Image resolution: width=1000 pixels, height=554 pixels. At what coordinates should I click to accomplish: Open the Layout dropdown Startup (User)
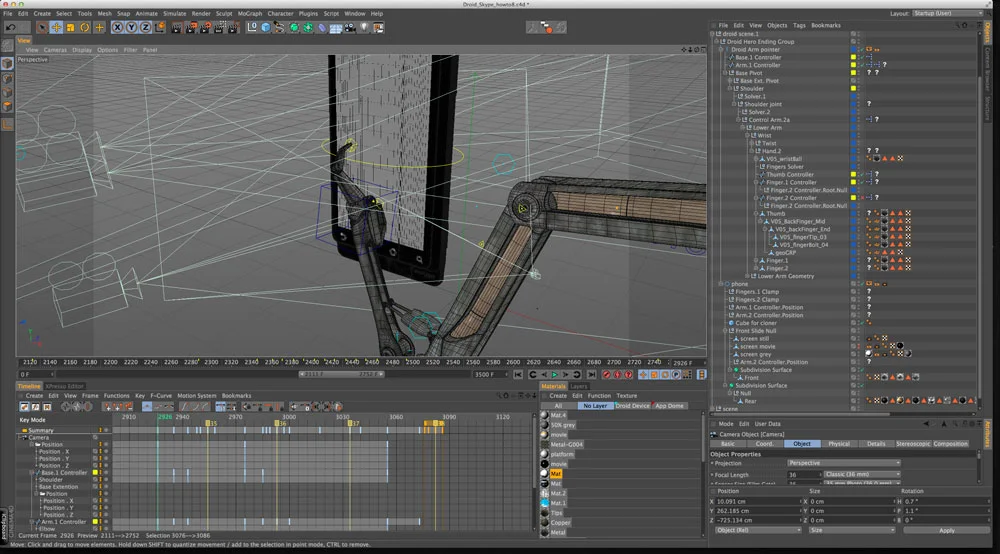948,13
